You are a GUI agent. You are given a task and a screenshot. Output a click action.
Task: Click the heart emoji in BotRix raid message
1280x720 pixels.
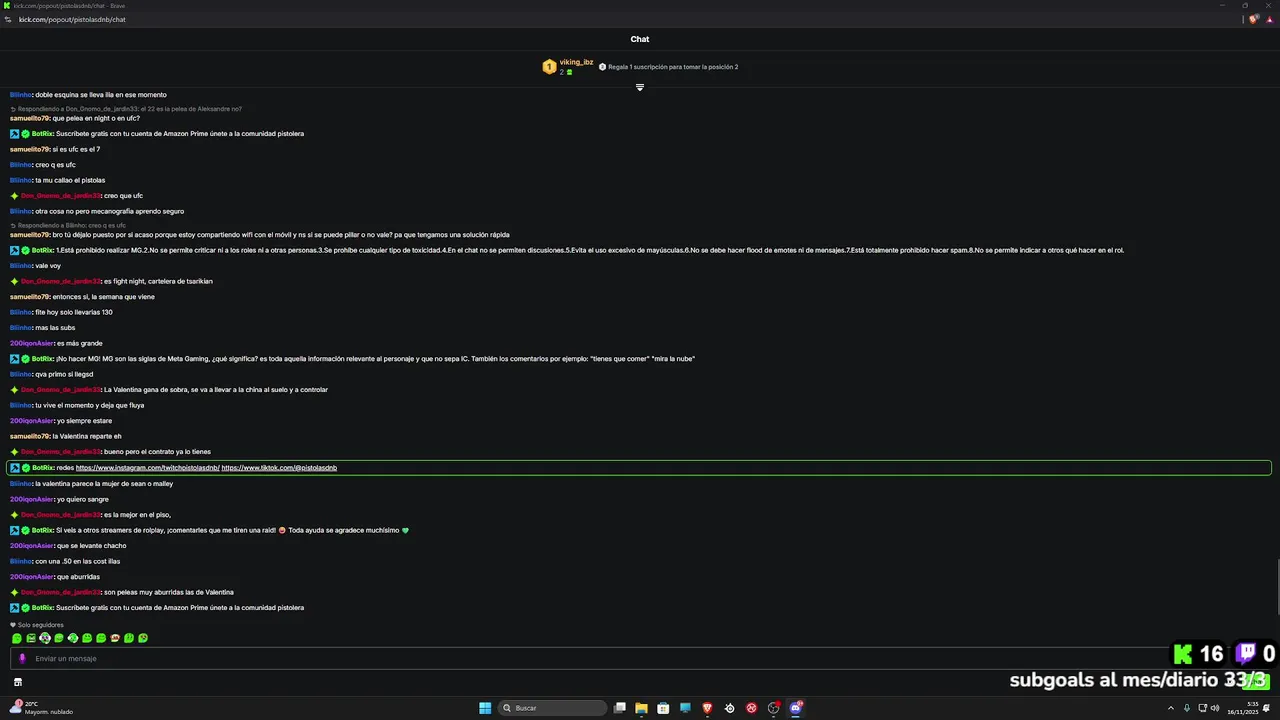click(x=405, y=530)
